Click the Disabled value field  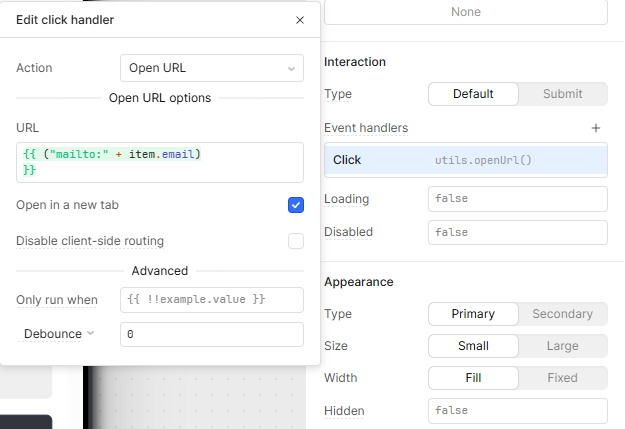[x=517, y=232]
